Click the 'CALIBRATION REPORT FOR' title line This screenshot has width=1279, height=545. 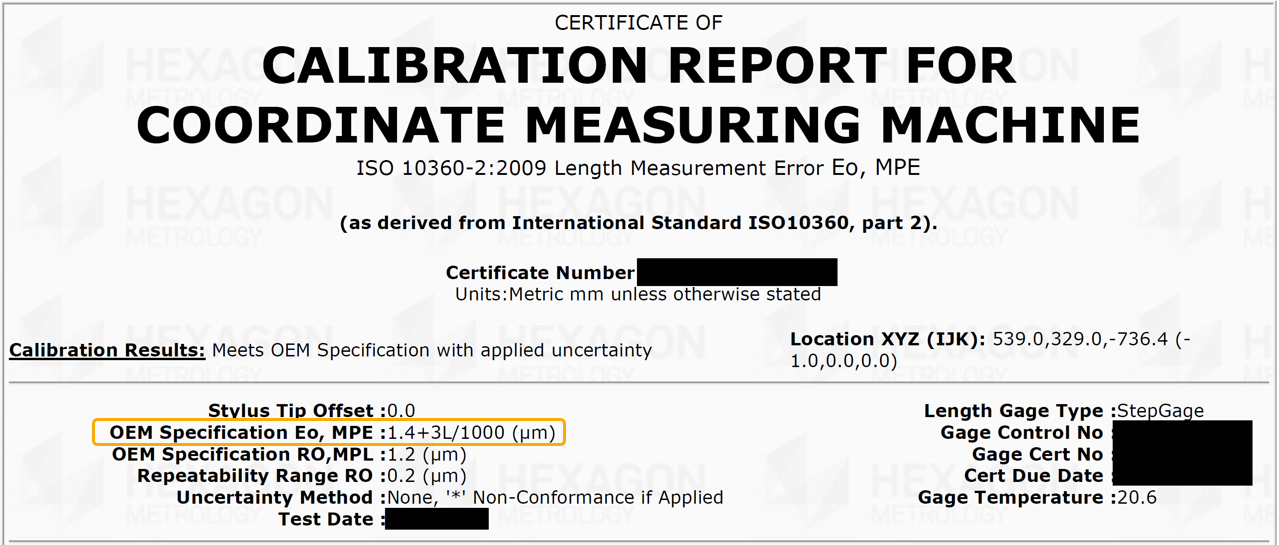coord(639,68)
